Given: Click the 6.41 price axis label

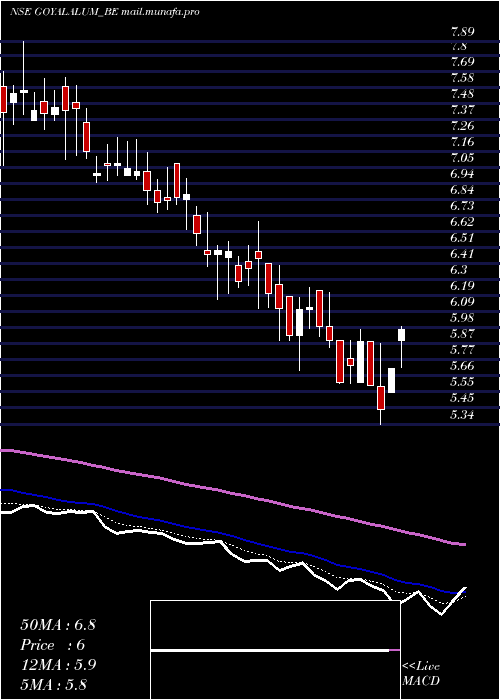Looking at the screenshot, I should [462, 254].
